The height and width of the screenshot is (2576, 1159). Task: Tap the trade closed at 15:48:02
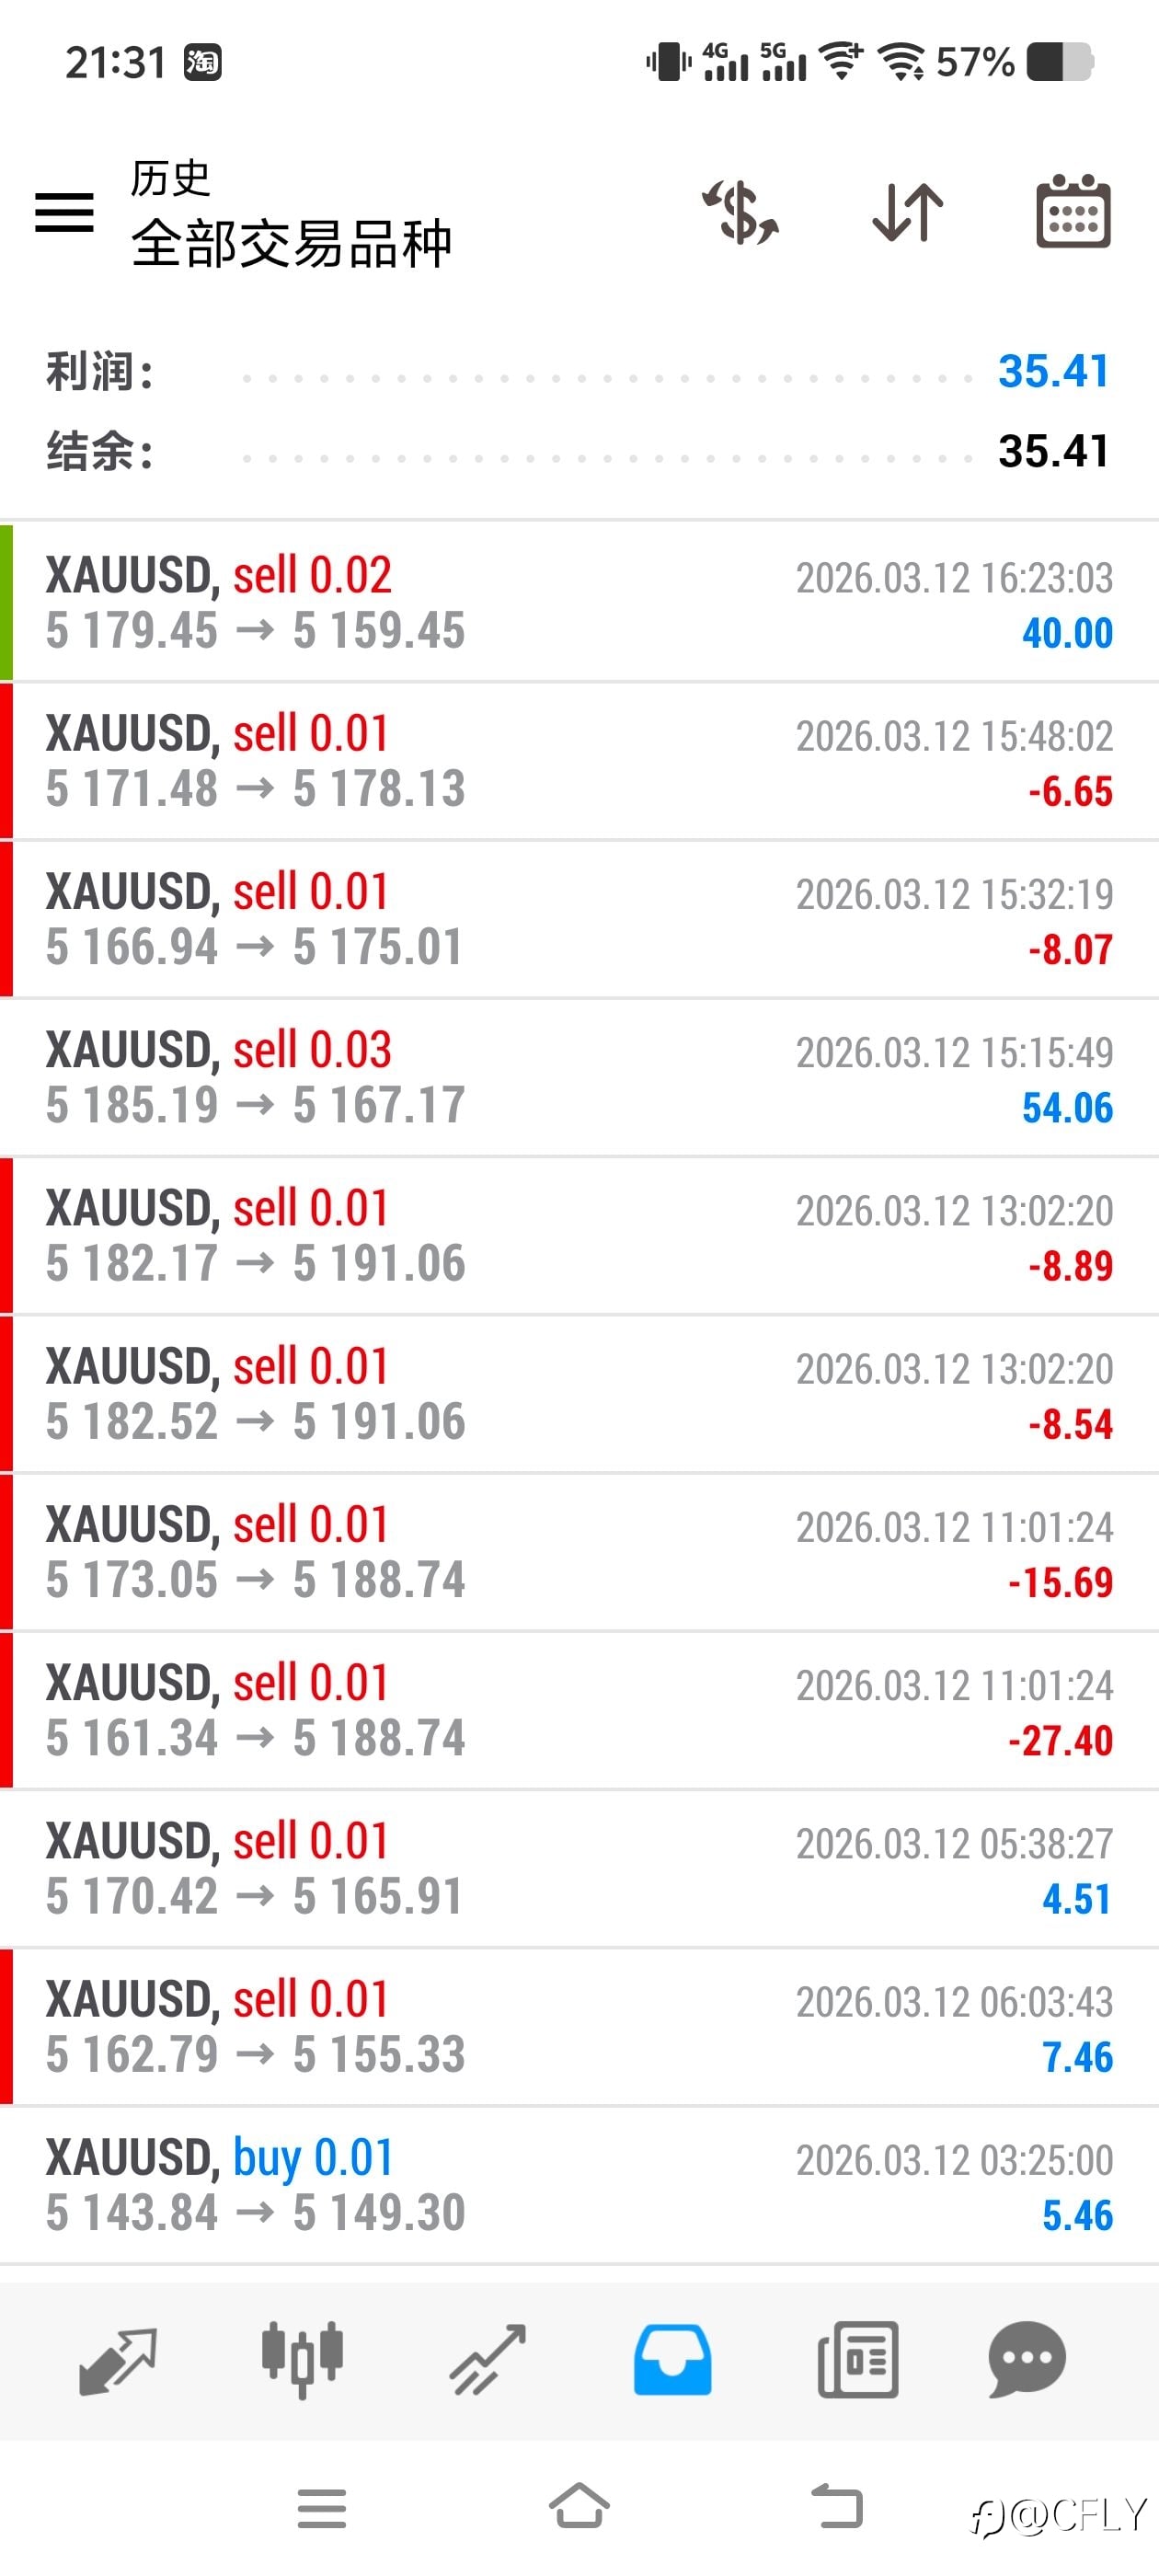[x=580, y=761]
